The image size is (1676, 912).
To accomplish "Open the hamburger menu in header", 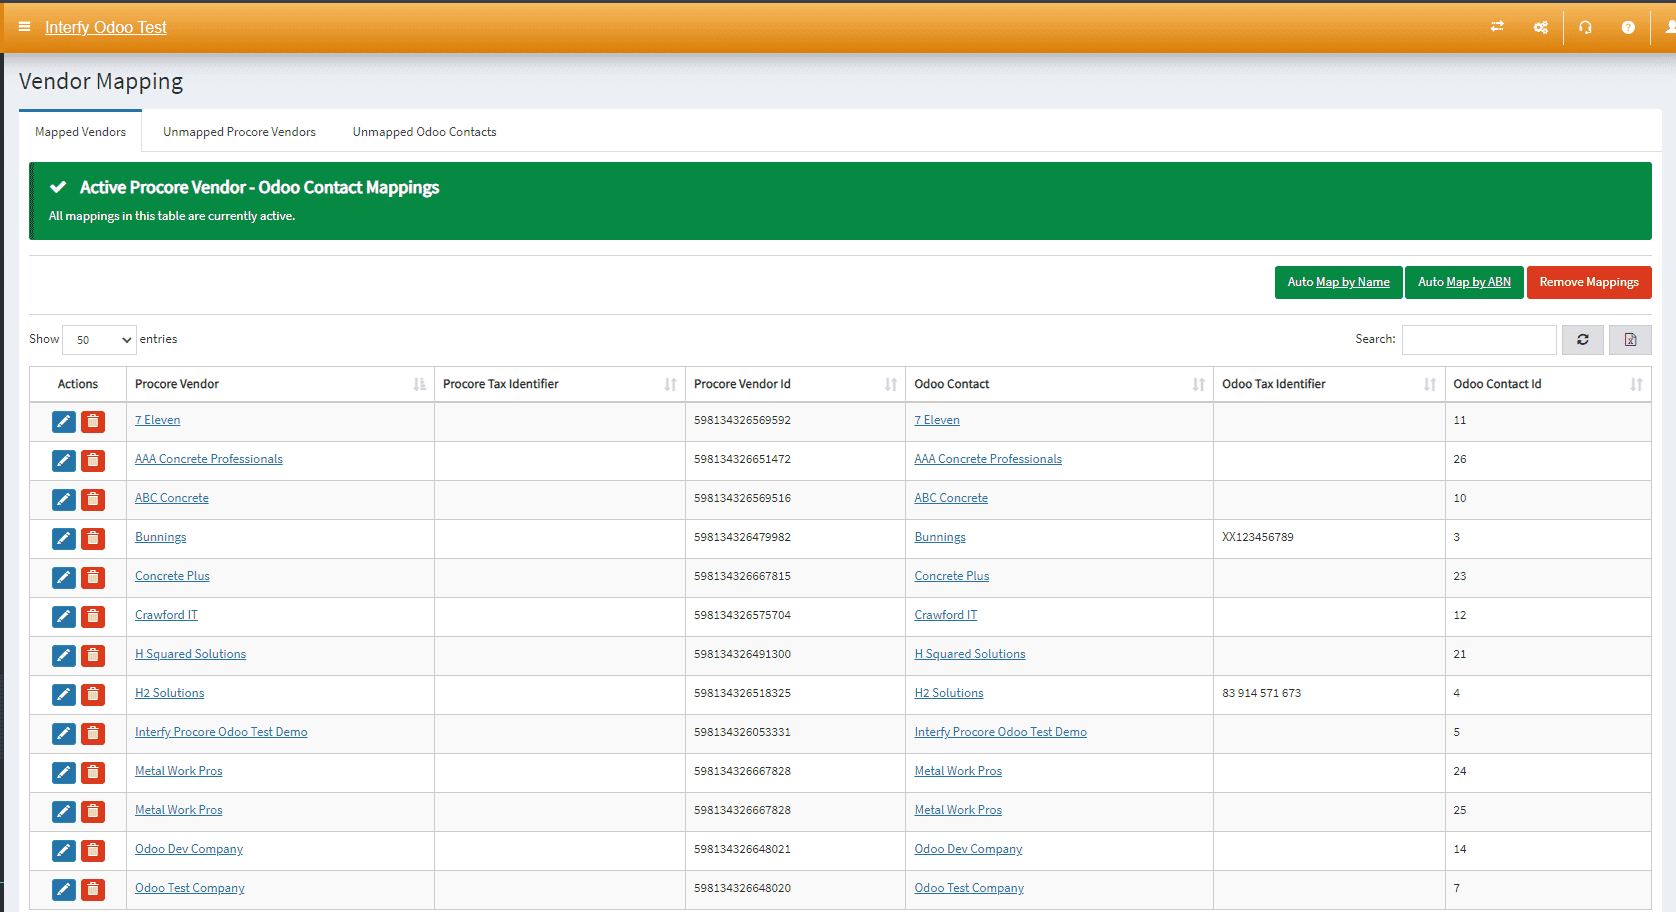I will (24, 27).
